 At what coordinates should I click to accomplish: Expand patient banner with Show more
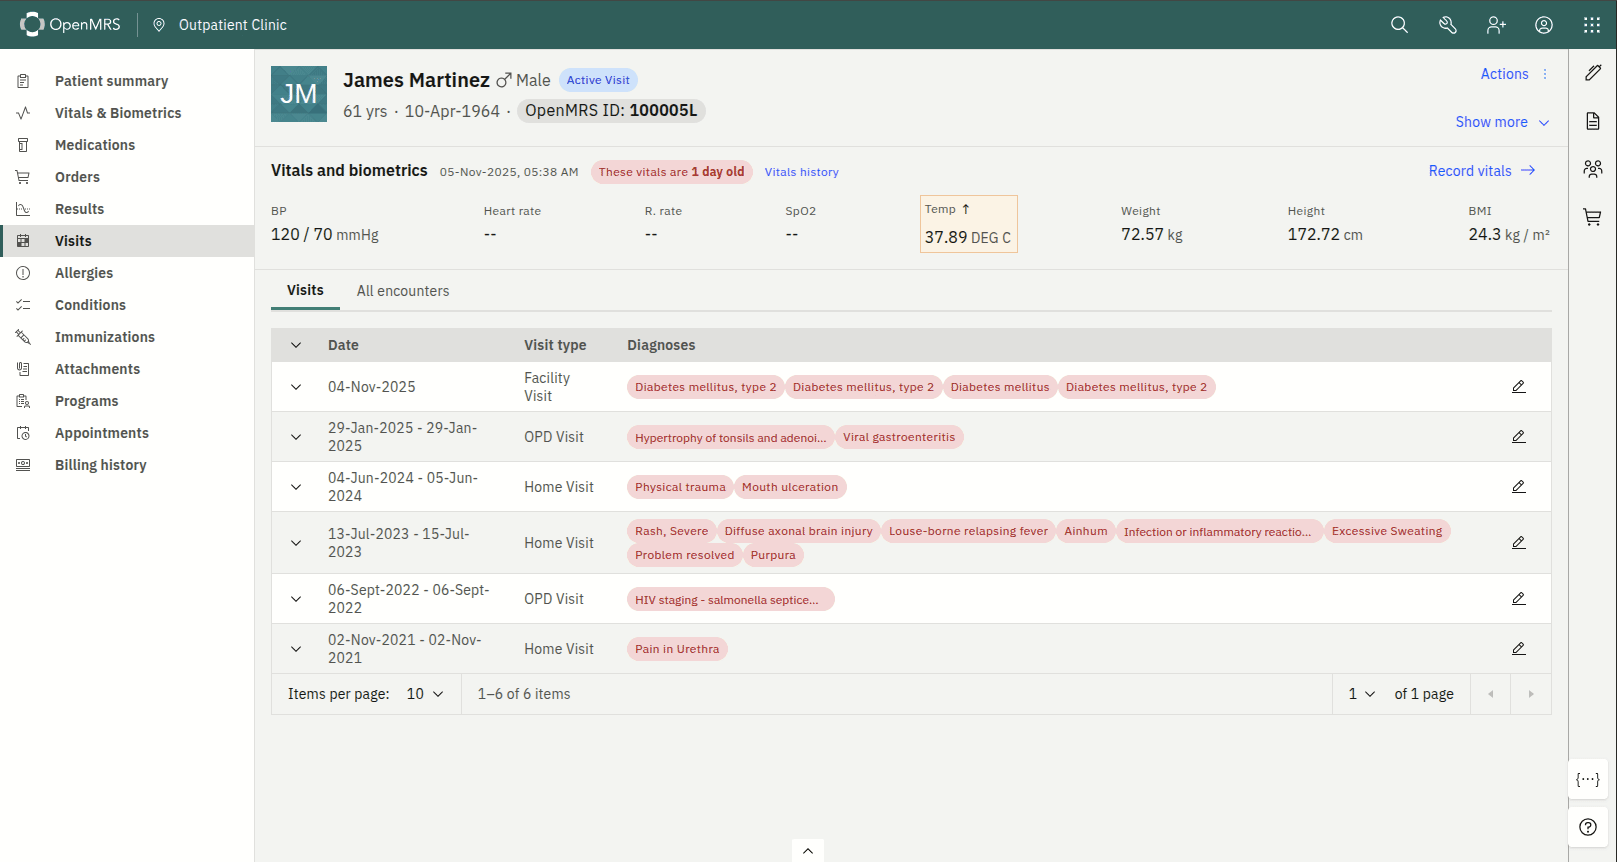[x=1502, y=122]
